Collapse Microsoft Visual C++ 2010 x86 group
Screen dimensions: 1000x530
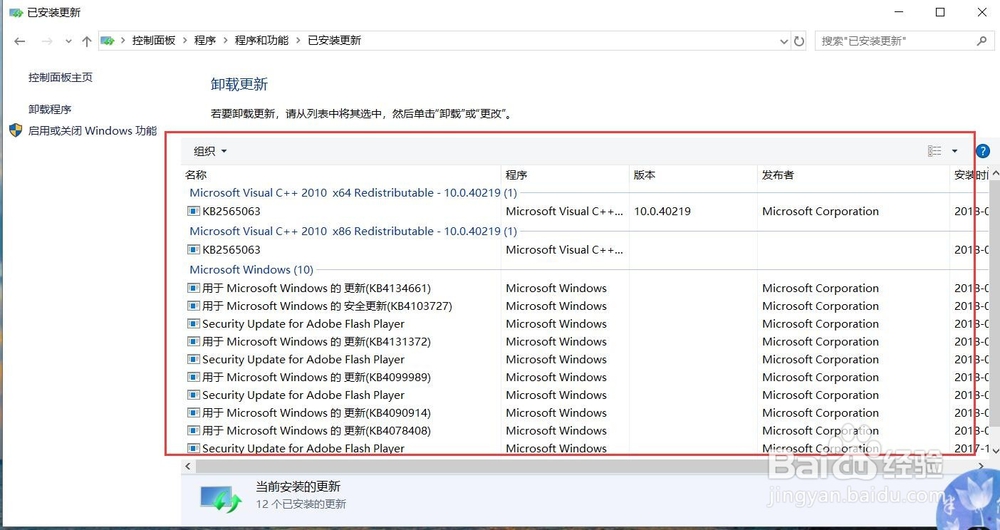[x=353, y=231]
